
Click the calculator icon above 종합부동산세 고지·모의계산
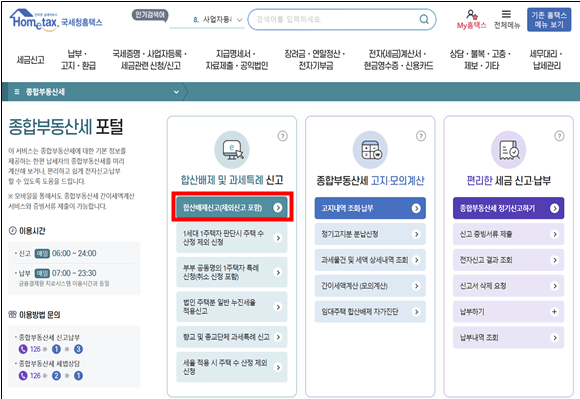pos(370,150)
